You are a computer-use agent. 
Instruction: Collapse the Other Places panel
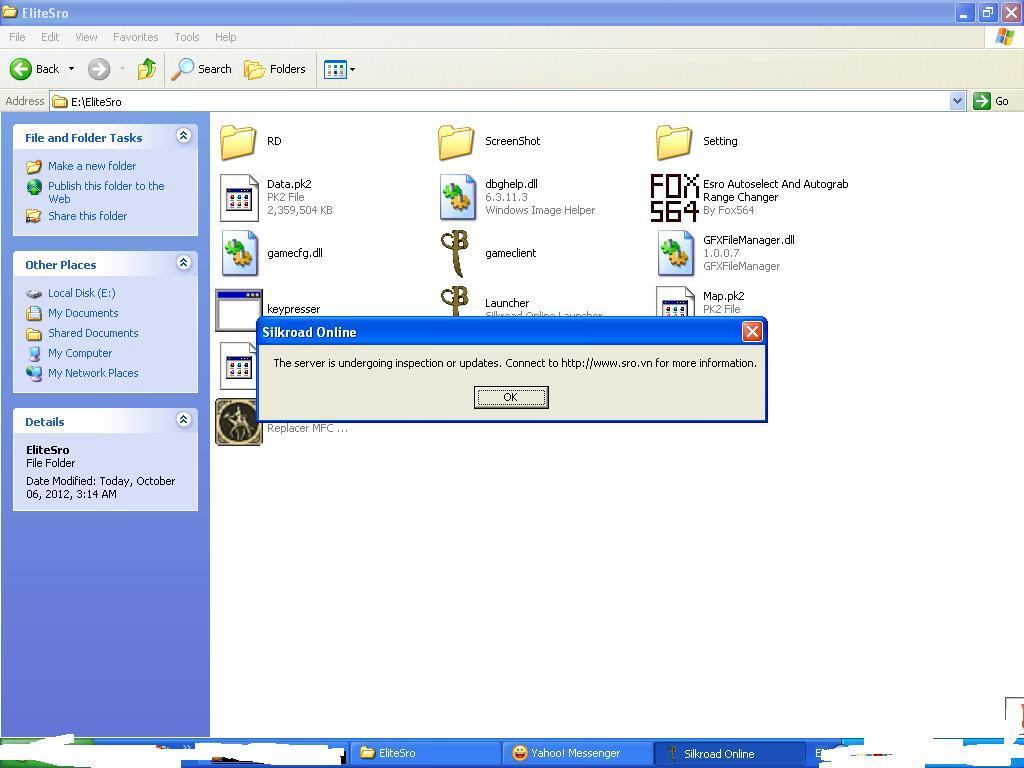pyautogui.click(x=184, y=263)
